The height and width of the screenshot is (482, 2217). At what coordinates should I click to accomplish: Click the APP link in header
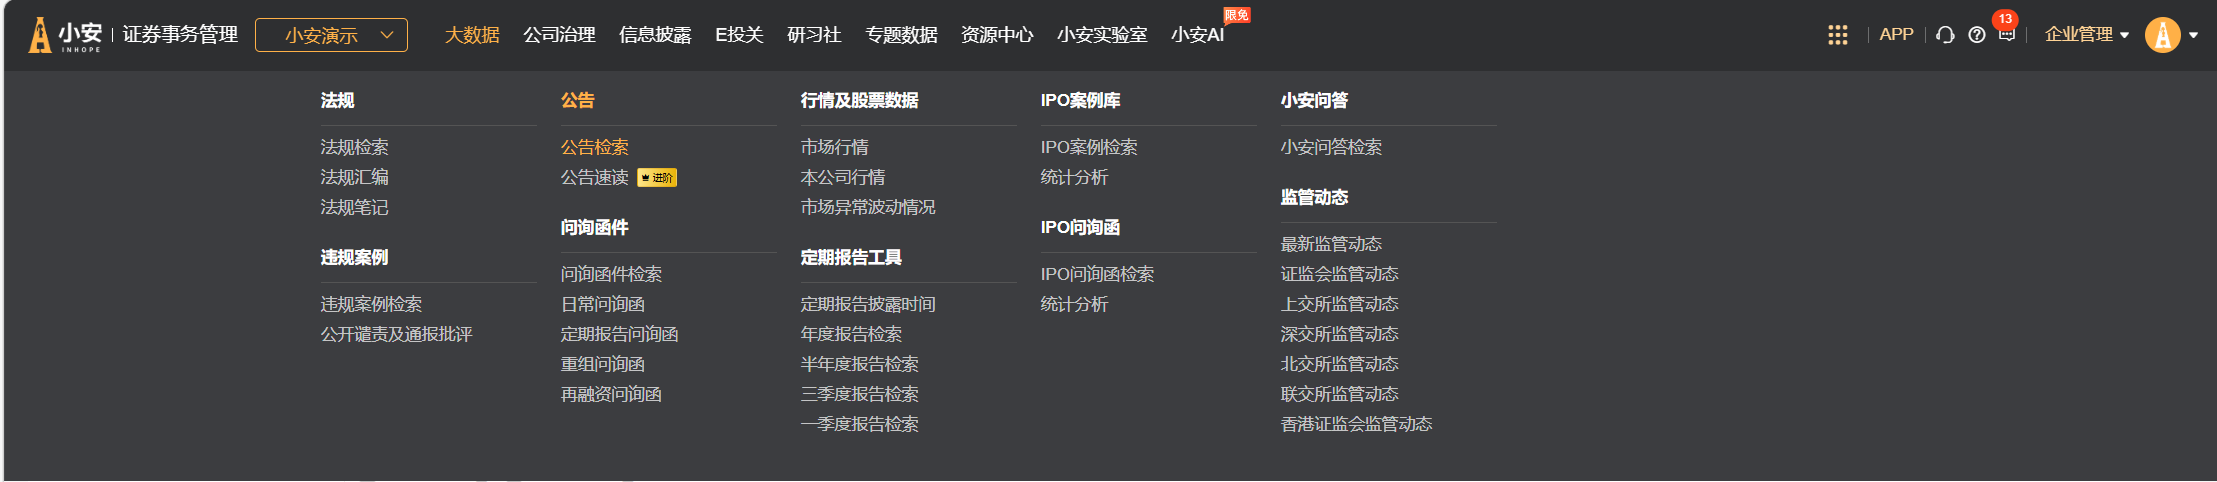click(x=1896, y=35)
